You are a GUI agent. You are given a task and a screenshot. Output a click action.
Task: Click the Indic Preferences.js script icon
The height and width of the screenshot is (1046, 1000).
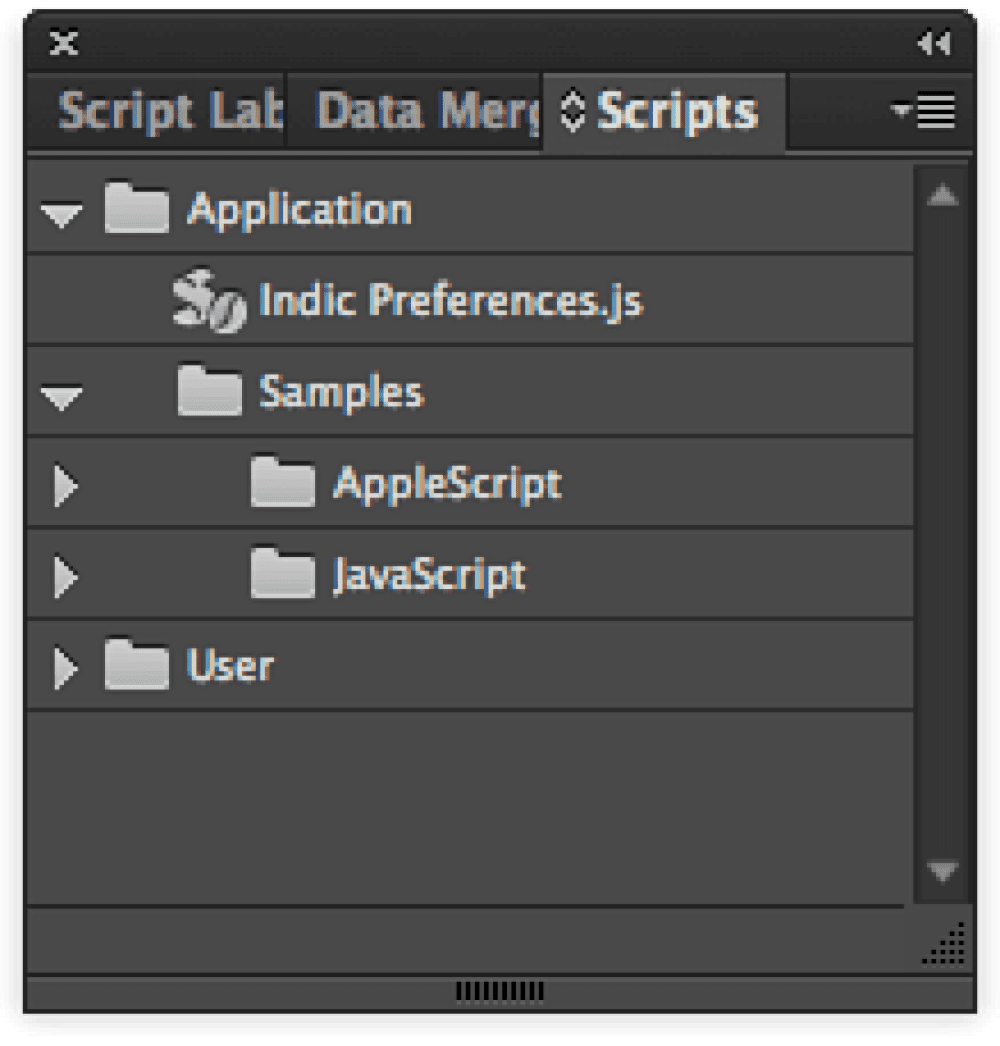[x=208, y=300]
